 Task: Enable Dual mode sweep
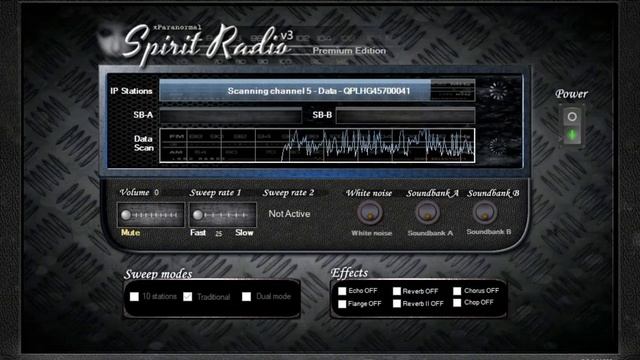point(246,297)
